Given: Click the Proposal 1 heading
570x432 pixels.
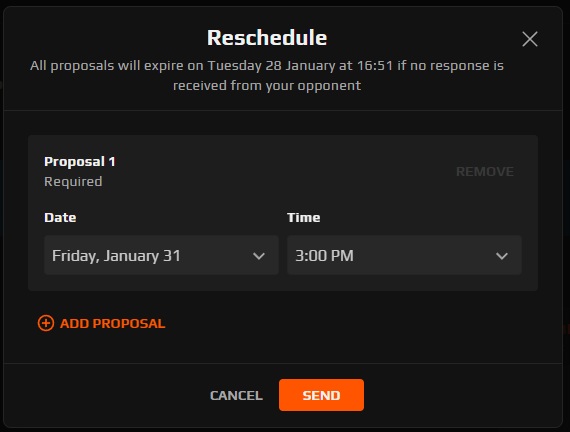Looking at the screenshot, I should click(x=80, y=161).
